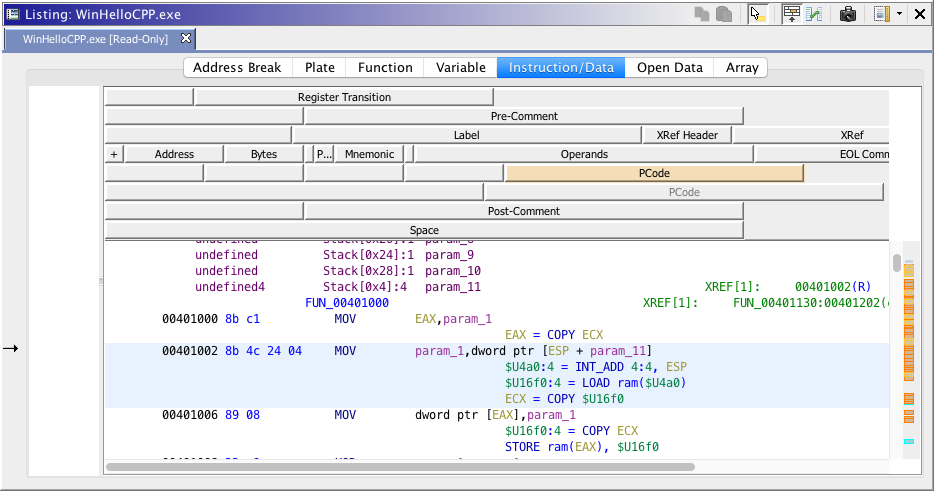
Task: Click the Paste icon in the listing toolbar
Action: (x=723, y=14)
